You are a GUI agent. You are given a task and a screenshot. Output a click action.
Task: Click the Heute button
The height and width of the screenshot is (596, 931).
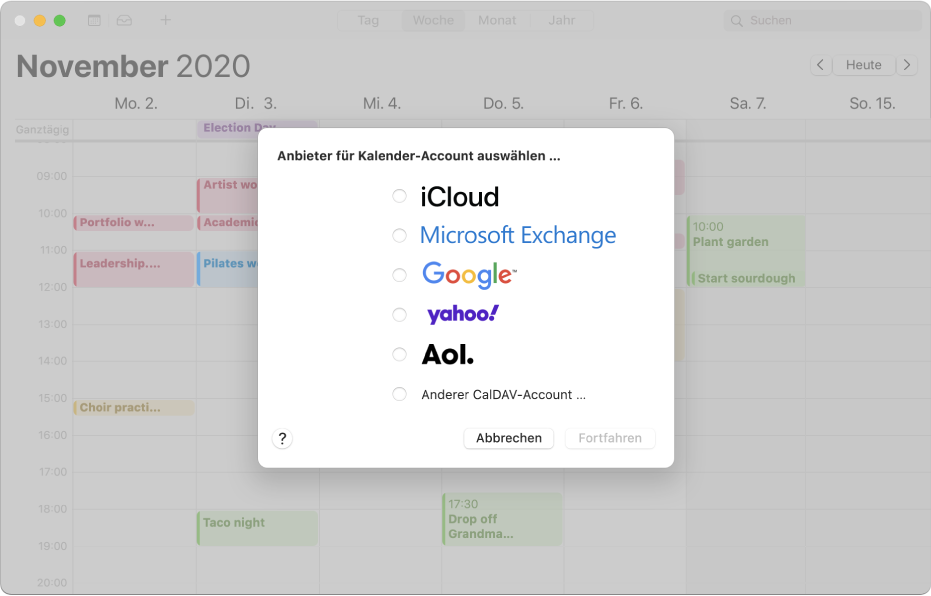(864, 65)
